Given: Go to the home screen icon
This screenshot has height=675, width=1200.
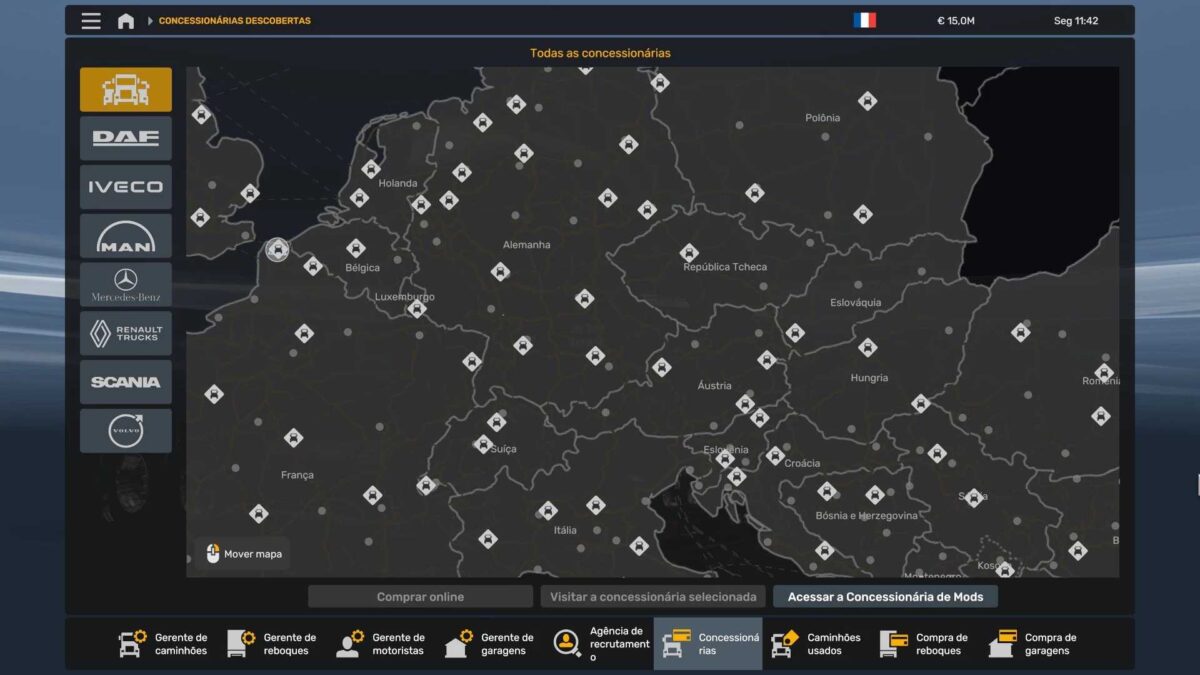Looking at the screenshot, I should click(x=126, y=21).
